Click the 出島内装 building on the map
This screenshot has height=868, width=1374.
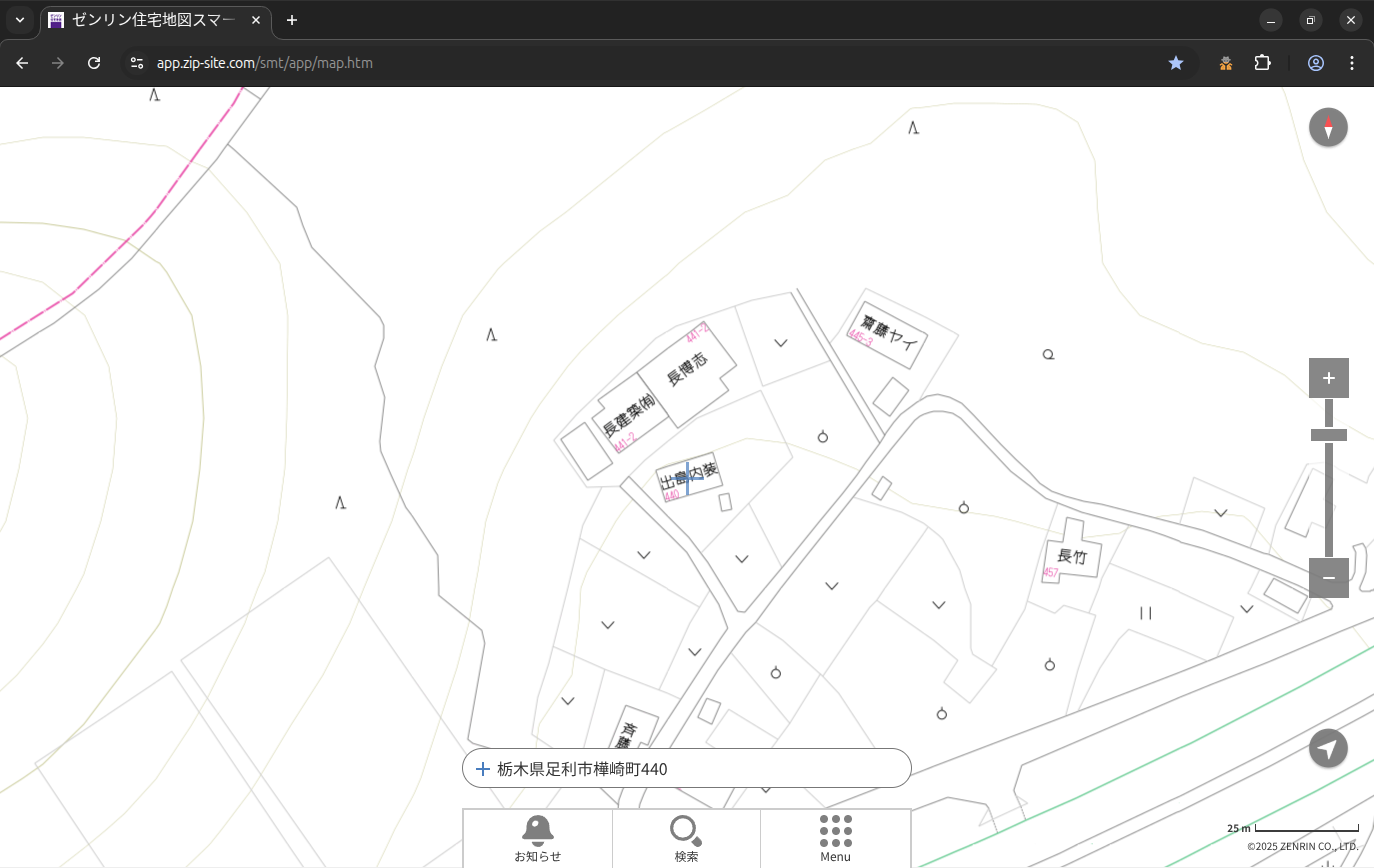[x=689, y=477]
